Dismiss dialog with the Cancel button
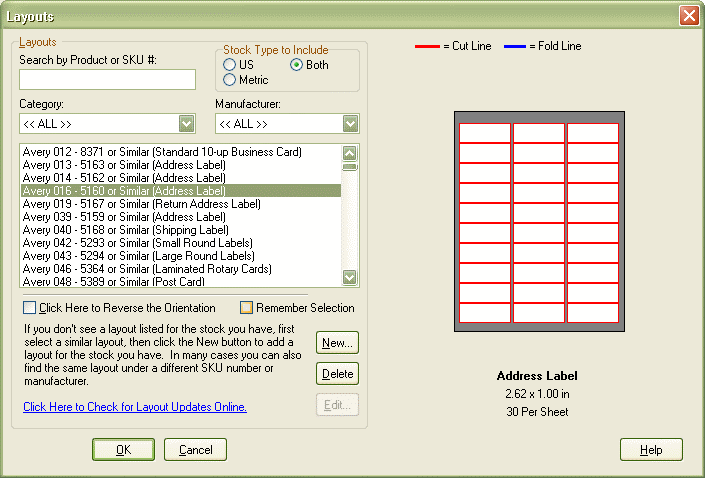 196,450
